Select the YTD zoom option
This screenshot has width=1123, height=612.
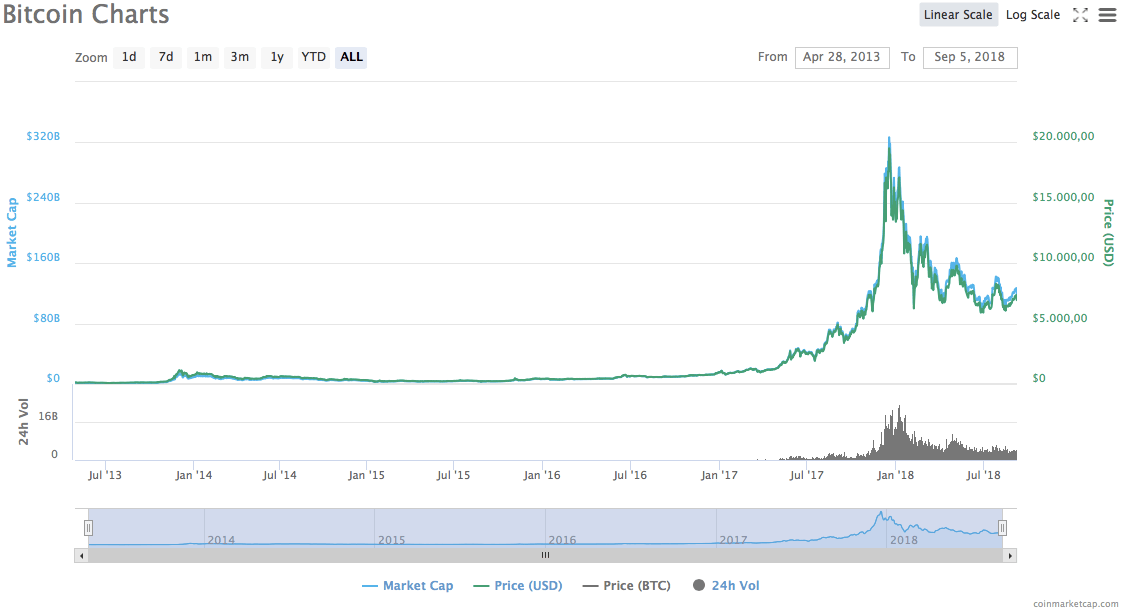click(313, 57)
